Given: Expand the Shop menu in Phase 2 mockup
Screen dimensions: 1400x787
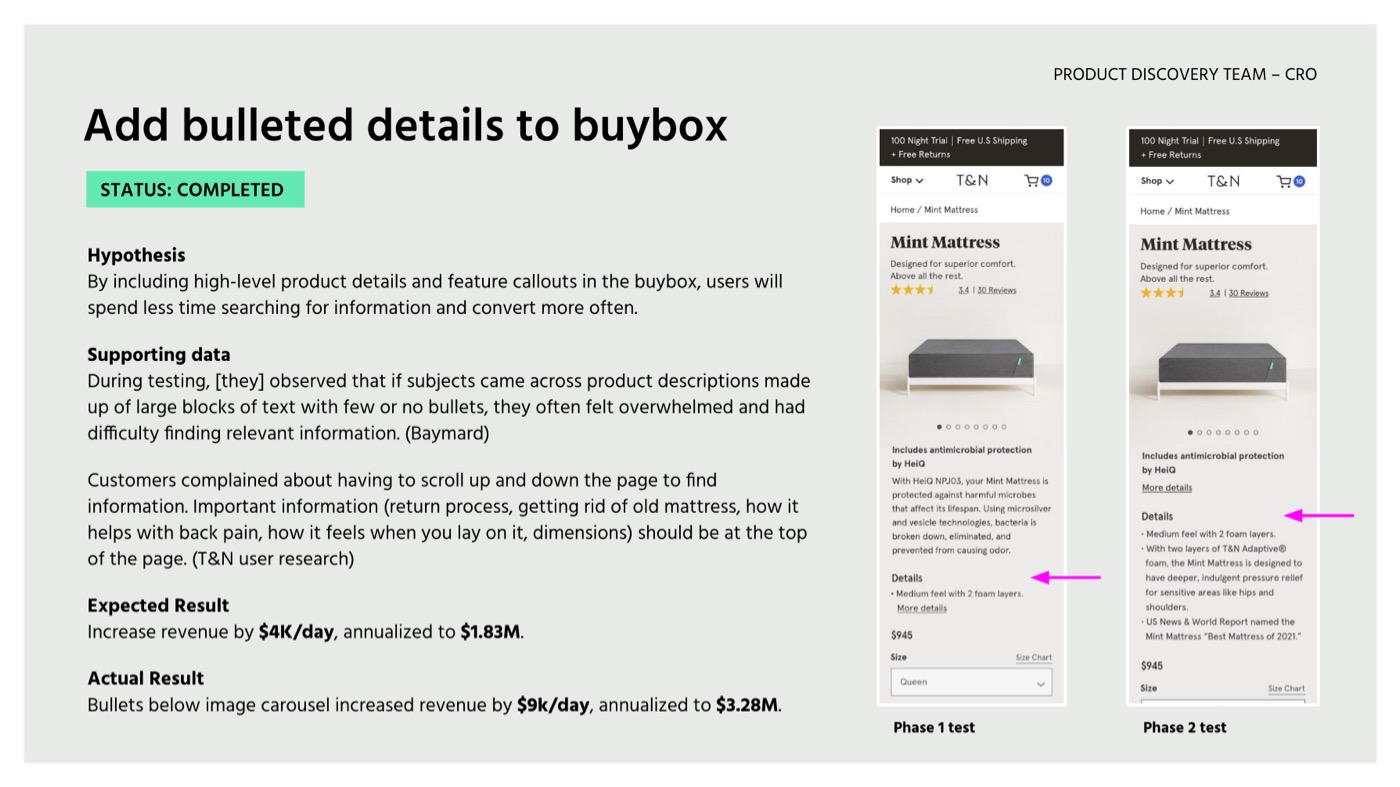Looking at the screenshot, I should (1157, 182).
